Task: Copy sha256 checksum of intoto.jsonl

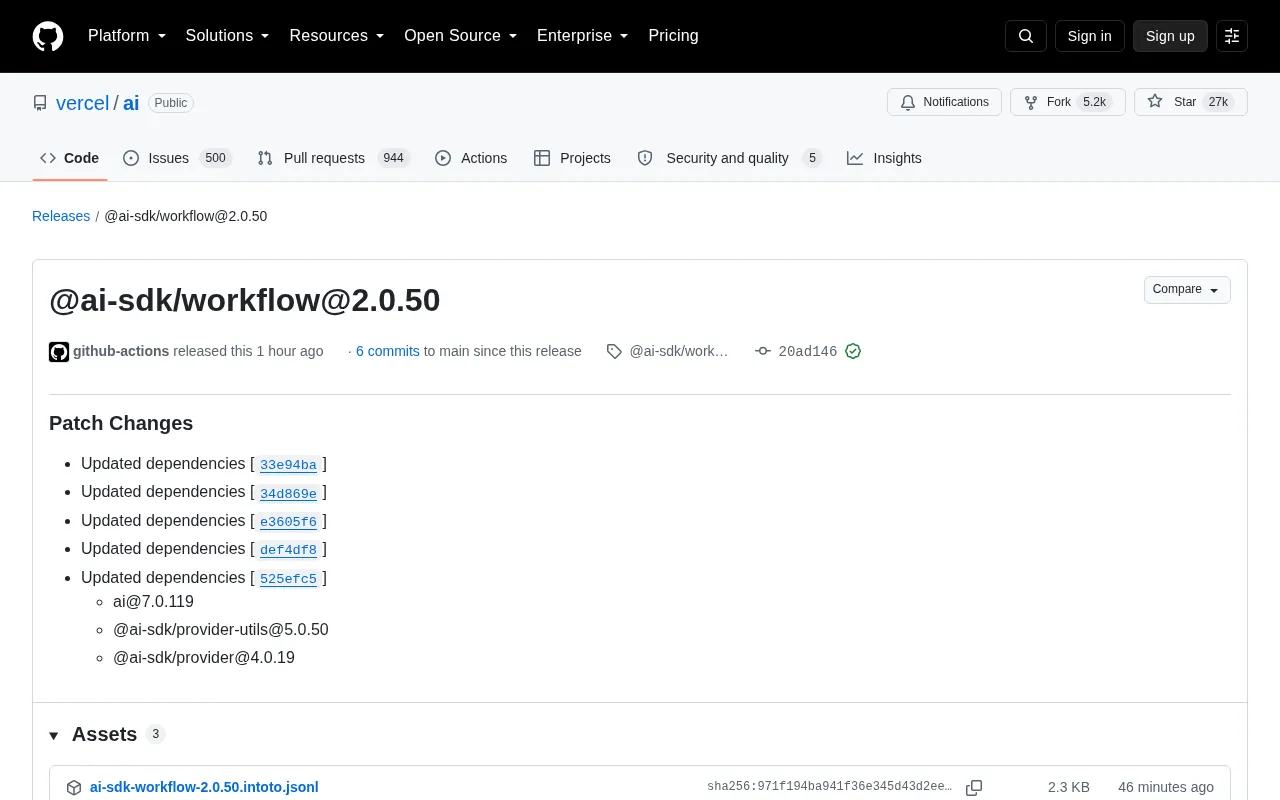Action: pos(974,787)
